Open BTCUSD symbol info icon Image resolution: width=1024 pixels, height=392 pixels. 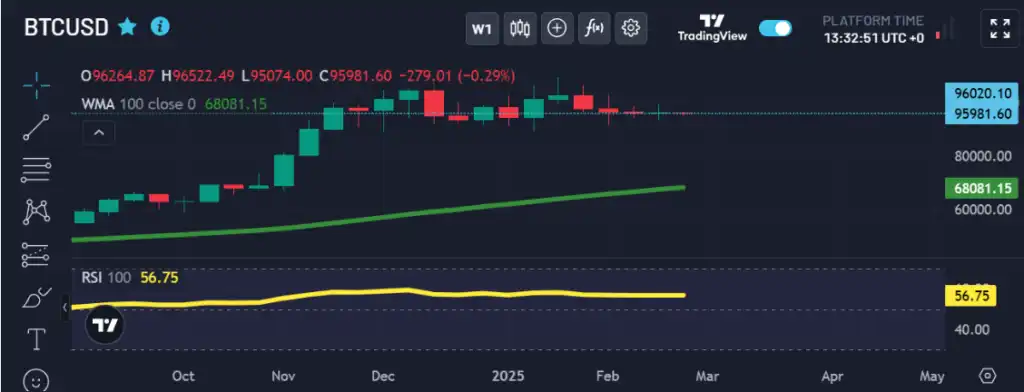point(160,26)
